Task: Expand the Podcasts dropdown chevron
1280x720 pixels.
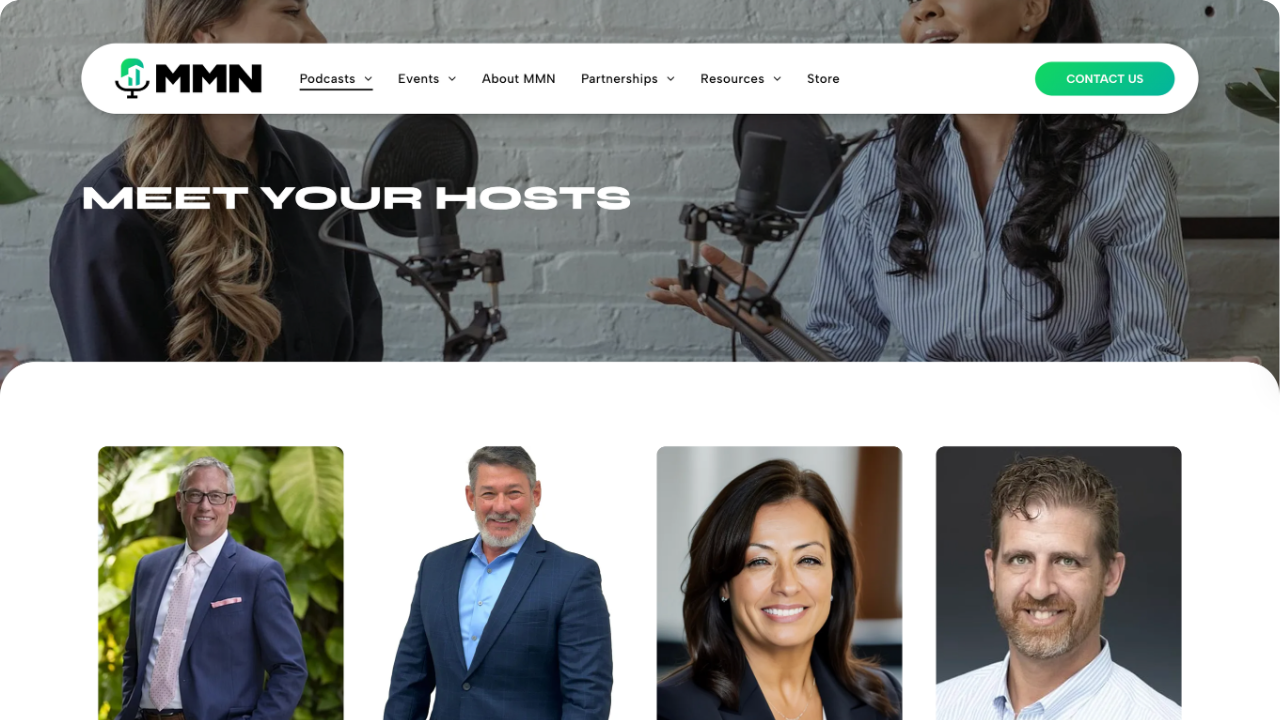Action: pos(368,79)
